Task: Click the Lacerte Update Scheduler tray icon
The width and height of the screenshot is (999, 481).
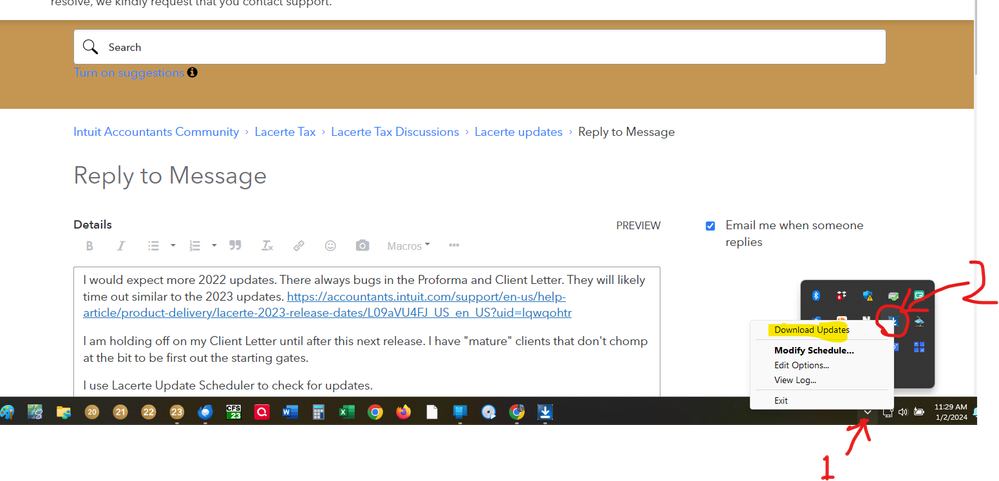Action: pyautogui.click(x=885, y=319)
